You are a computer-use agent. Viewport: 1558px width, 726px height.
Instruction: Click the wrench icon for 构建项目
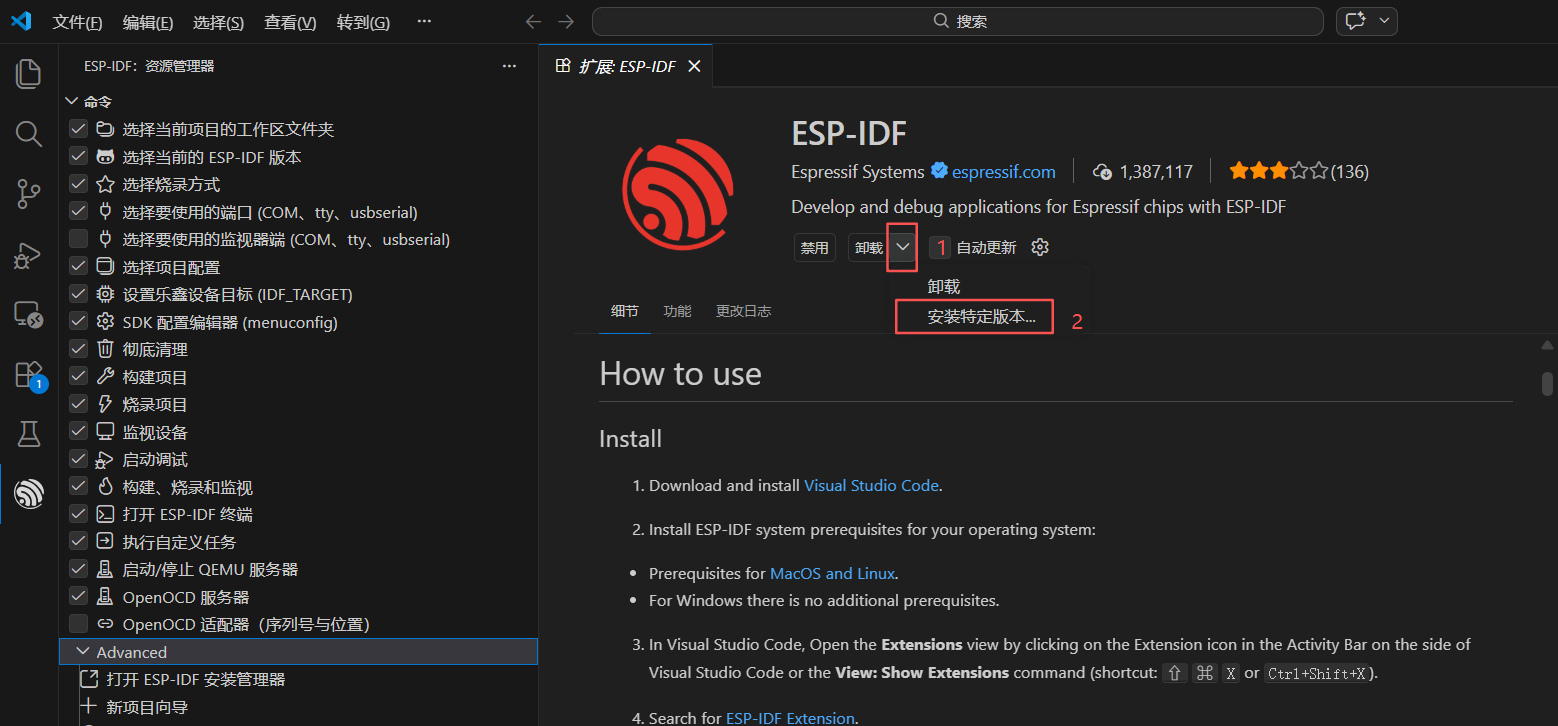[x=105, y=377]
